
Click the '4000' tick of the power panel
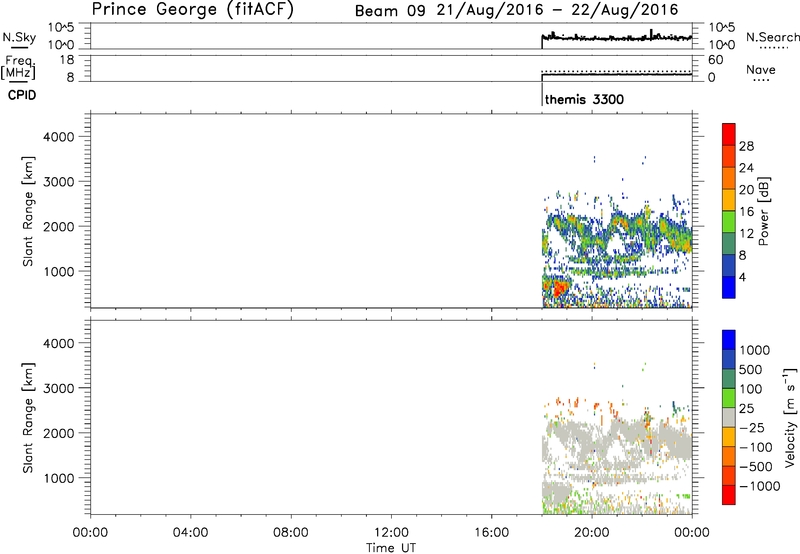[x=59, y=137]
